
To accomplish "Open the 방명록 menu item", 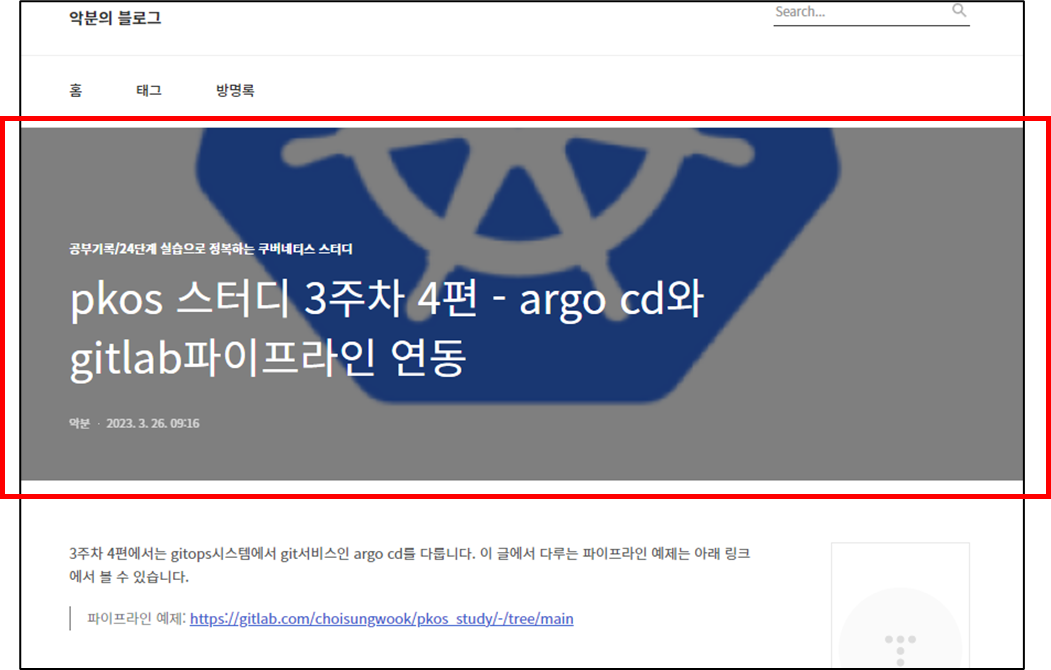I will [x=235, y=90].
